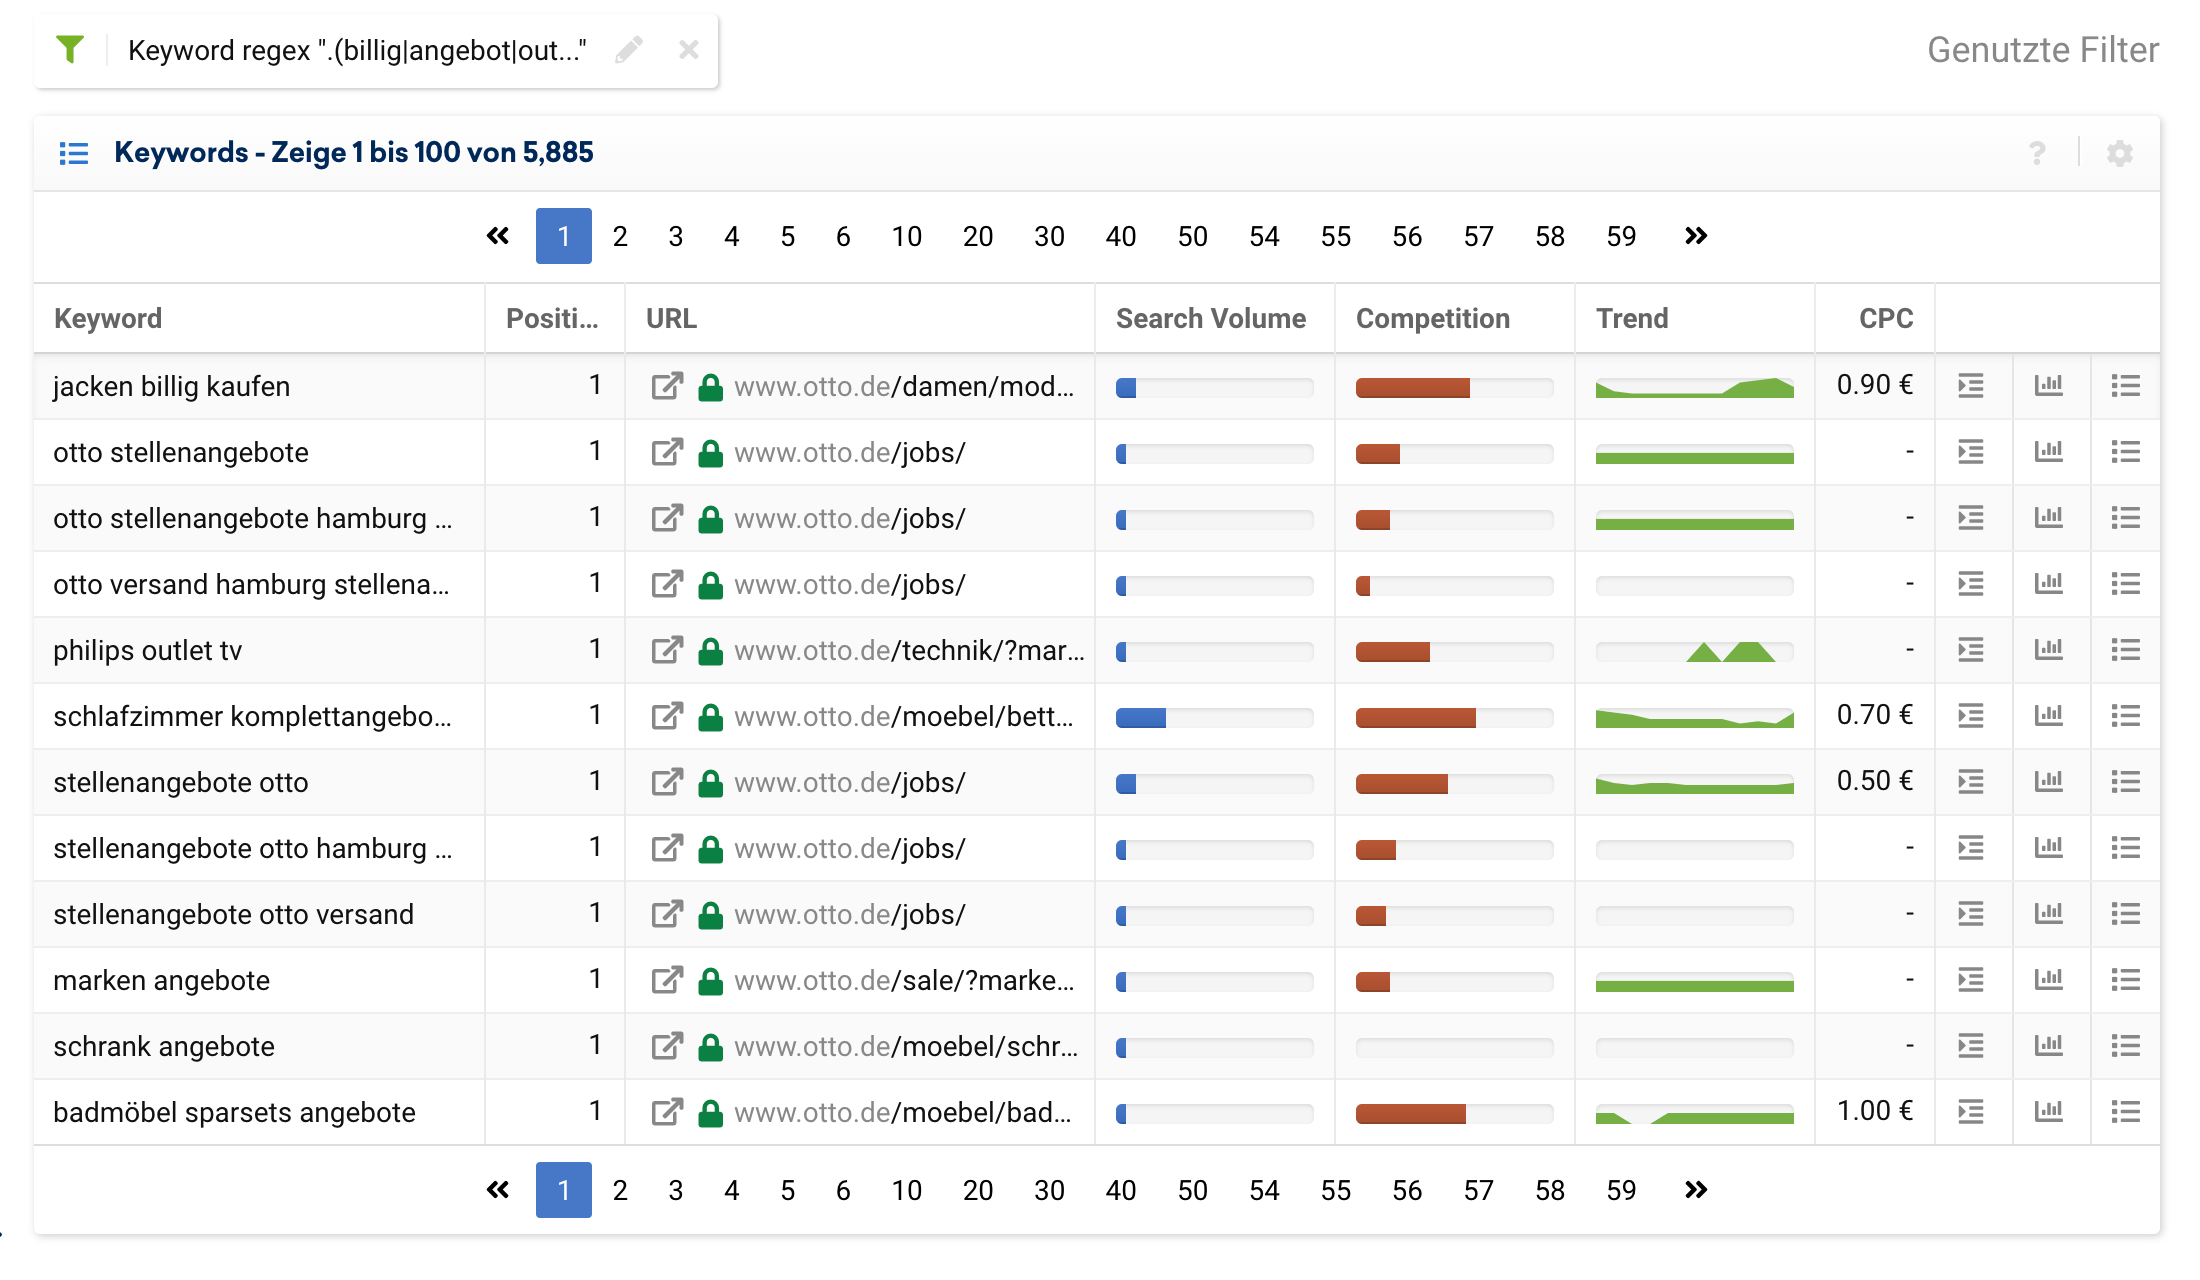The height and width of the screenshot is (1280, 2200).
Task: Open keyword list icon for stellenangebote otto versand
Action: [x=2125, y=913]
